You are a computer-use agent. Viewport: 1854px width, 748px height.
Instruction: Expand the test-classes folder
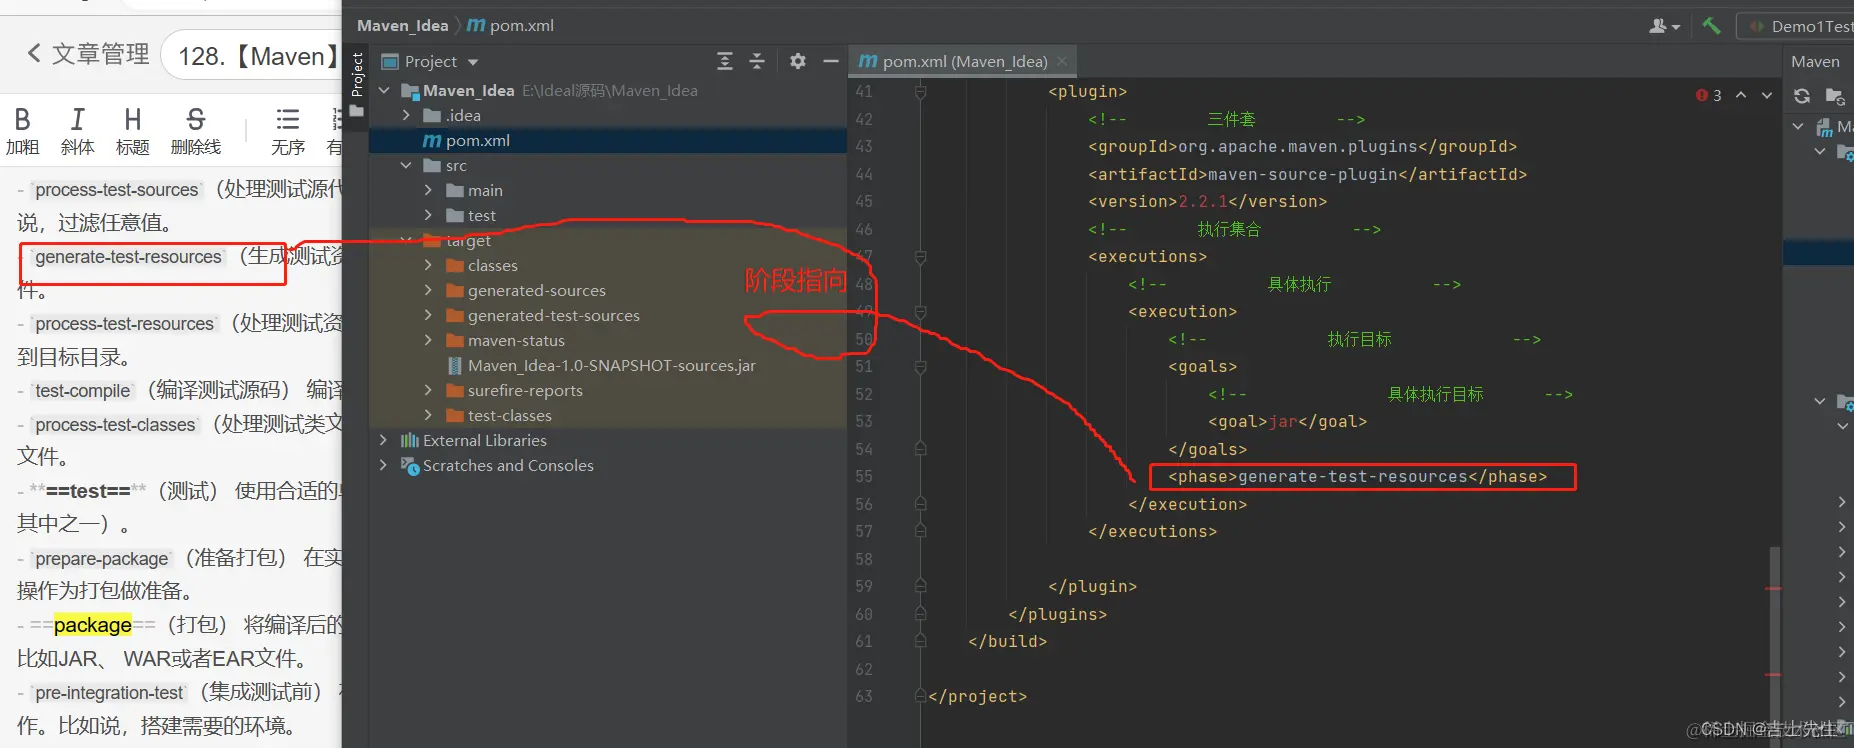tap(428, 416)
